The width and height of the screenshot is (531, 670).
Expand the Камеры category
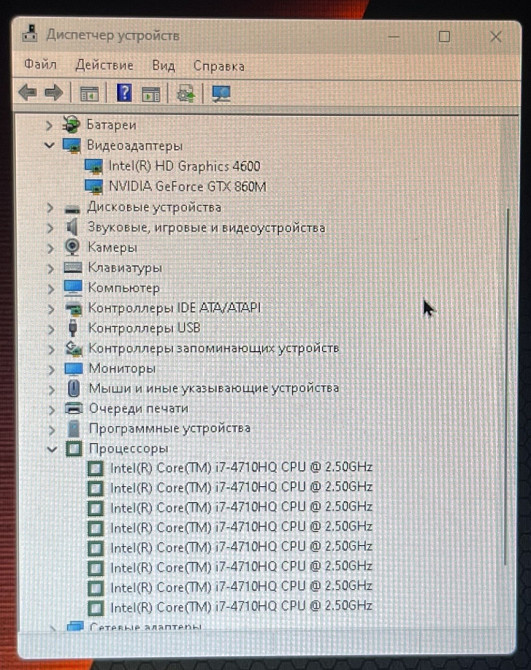coord(50,248)
